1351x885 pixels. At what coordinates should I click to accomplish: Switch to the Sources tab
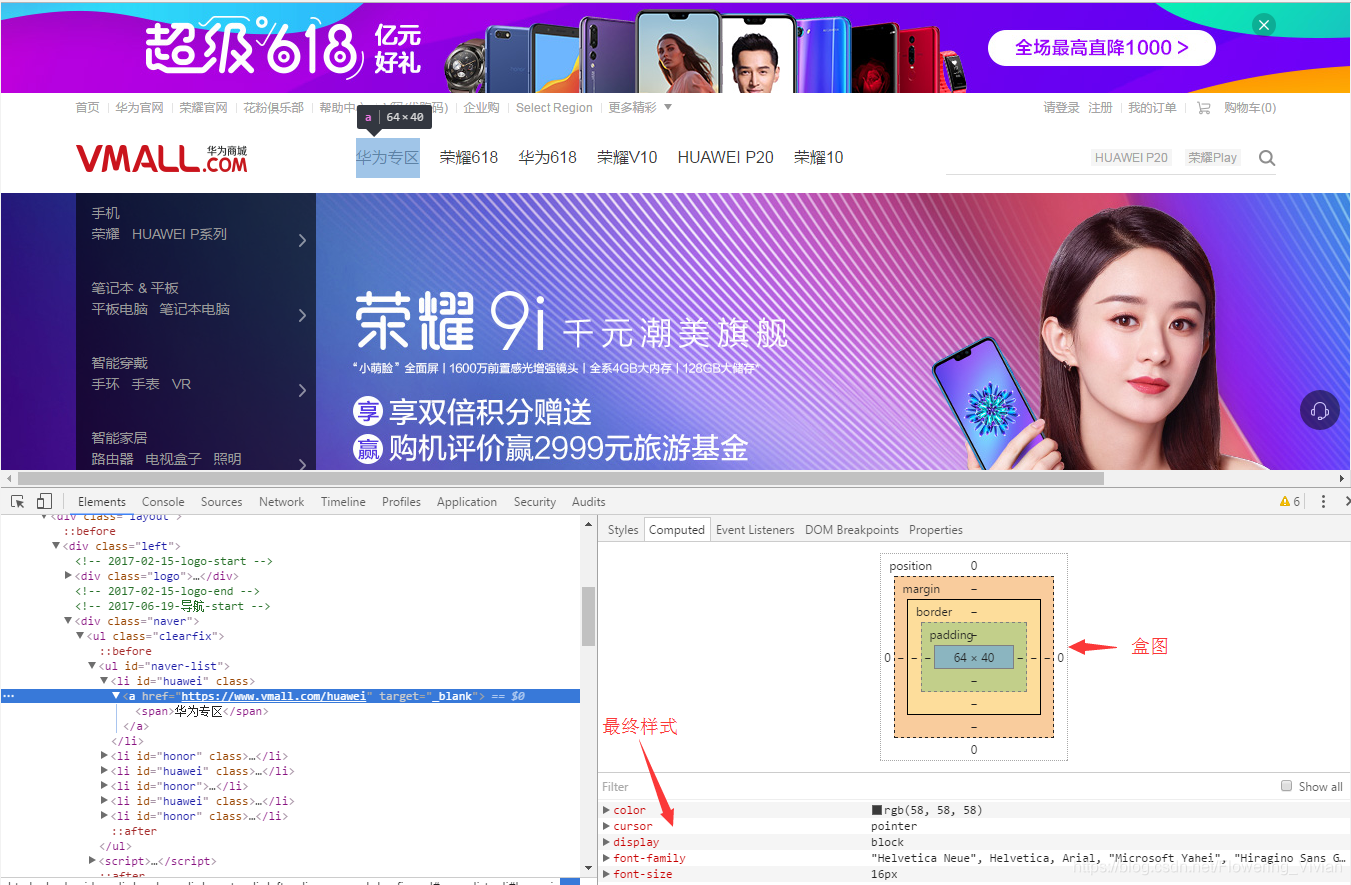point(222,502)
